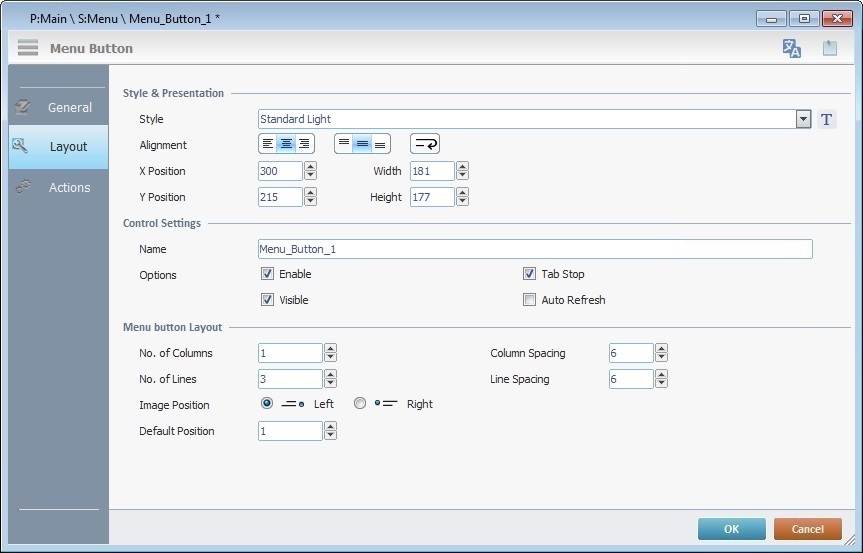Open the translation icon in header

(792, 48)
